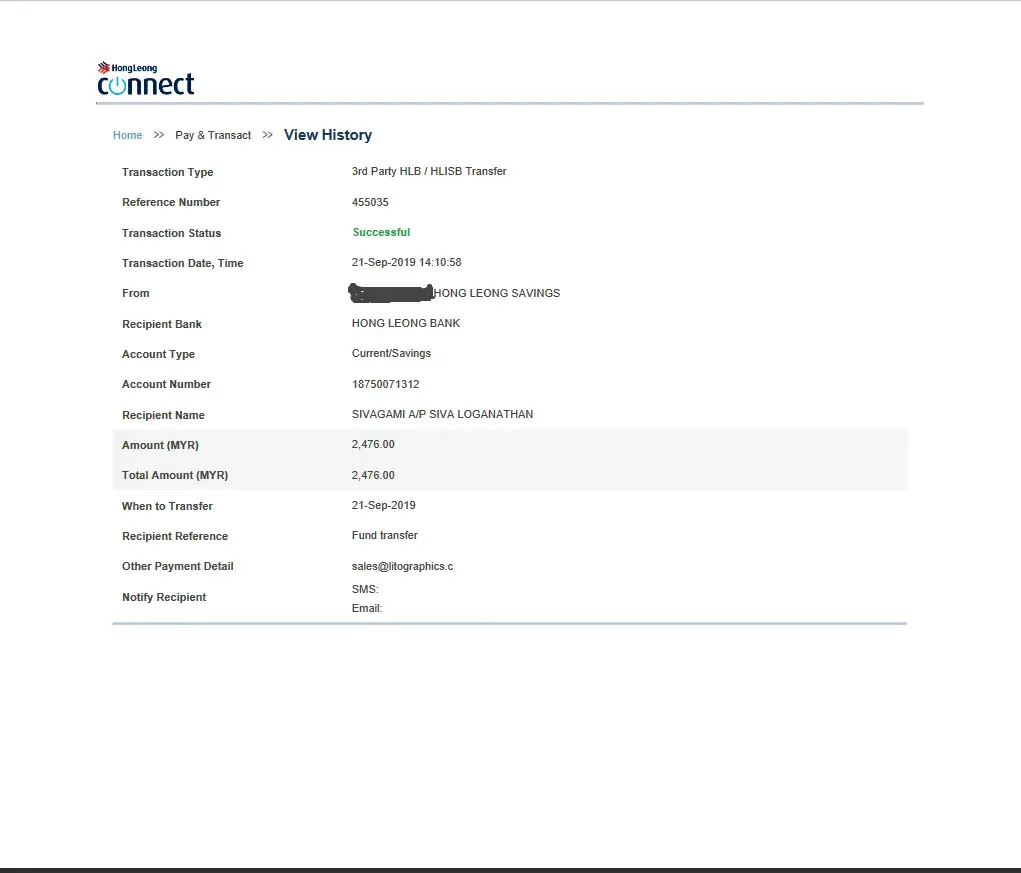Image resolution: width=1021 pixels, height=873 pixels.
Task: Select When to Transfer date 21-Sep-2019
Action: (x=384, y=505)
